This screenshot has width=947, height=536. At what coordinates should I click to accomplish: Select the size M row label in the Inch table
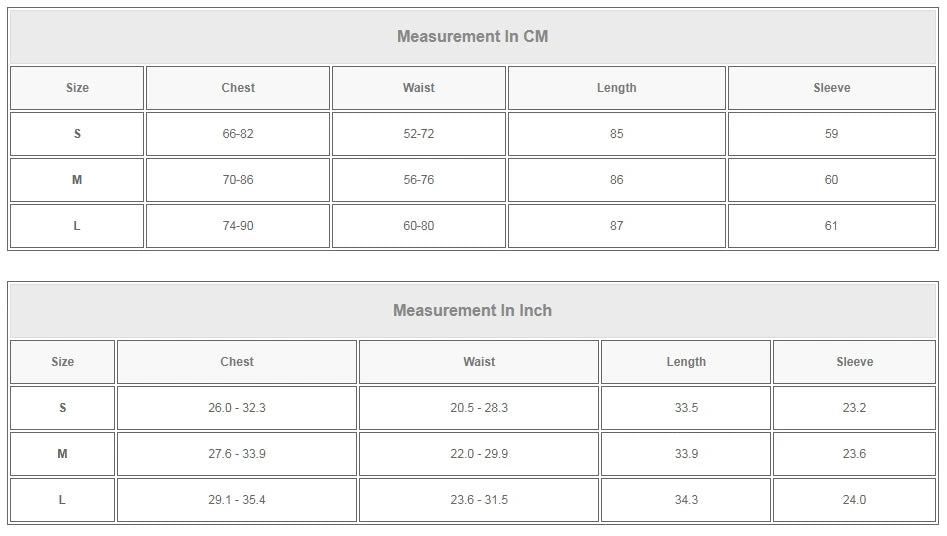click(x=62, y=454)
